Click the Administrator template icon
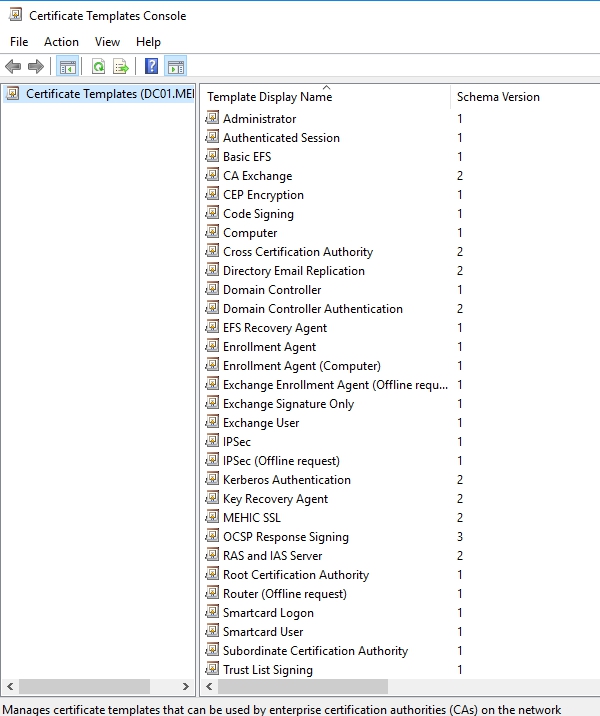 pos(212,118)
